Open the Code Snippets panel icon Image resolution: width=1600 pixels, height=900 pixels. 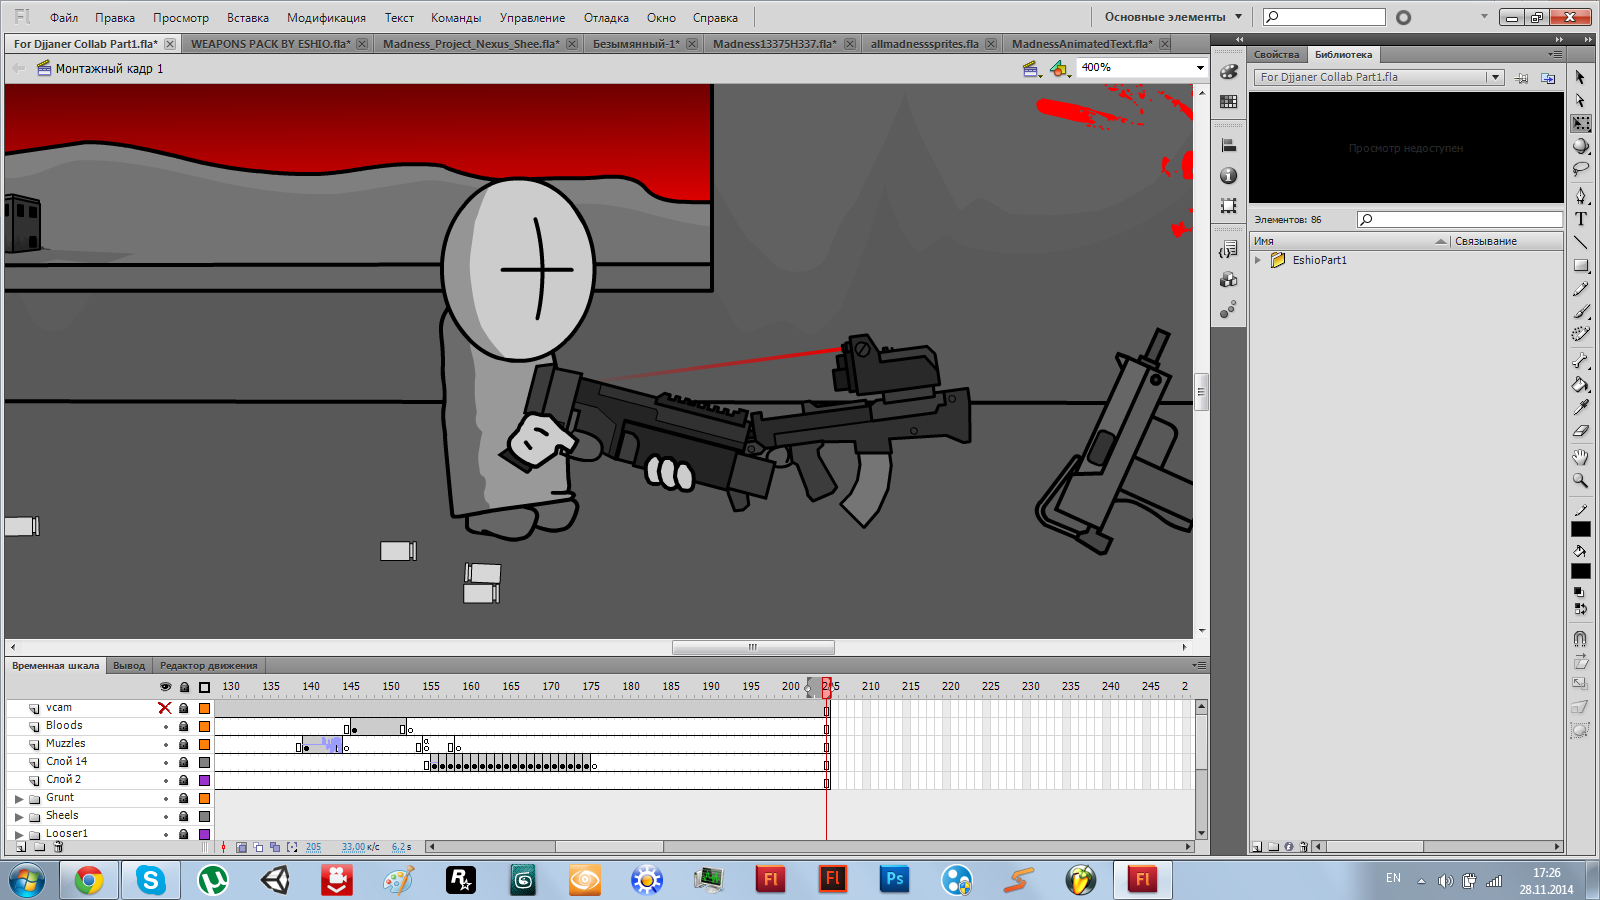(1229, 250)
